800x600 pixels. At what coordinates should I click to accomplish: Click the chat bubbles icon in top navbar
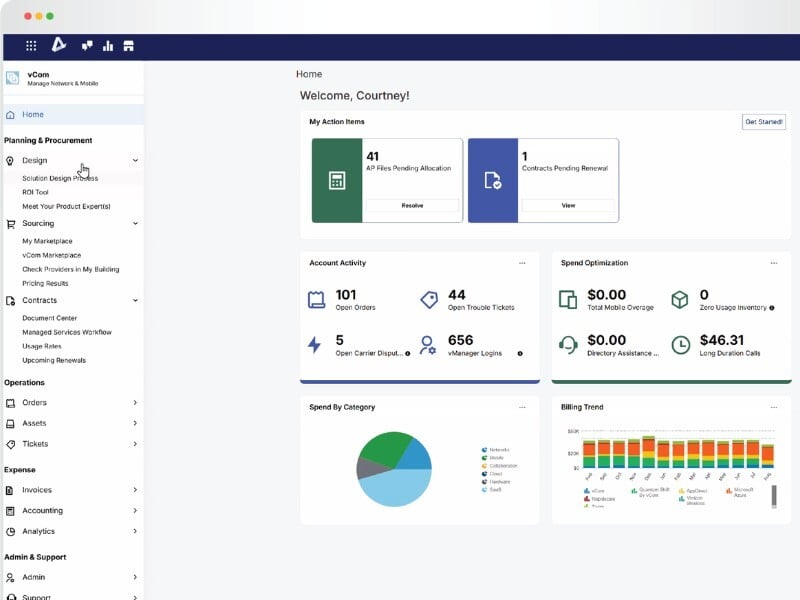pyautogui.click(x=86, y=45)
